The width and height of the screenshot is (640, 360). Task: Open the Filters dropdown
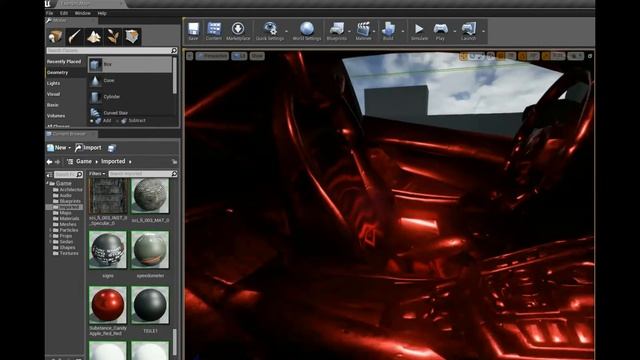tap(97, 174)
